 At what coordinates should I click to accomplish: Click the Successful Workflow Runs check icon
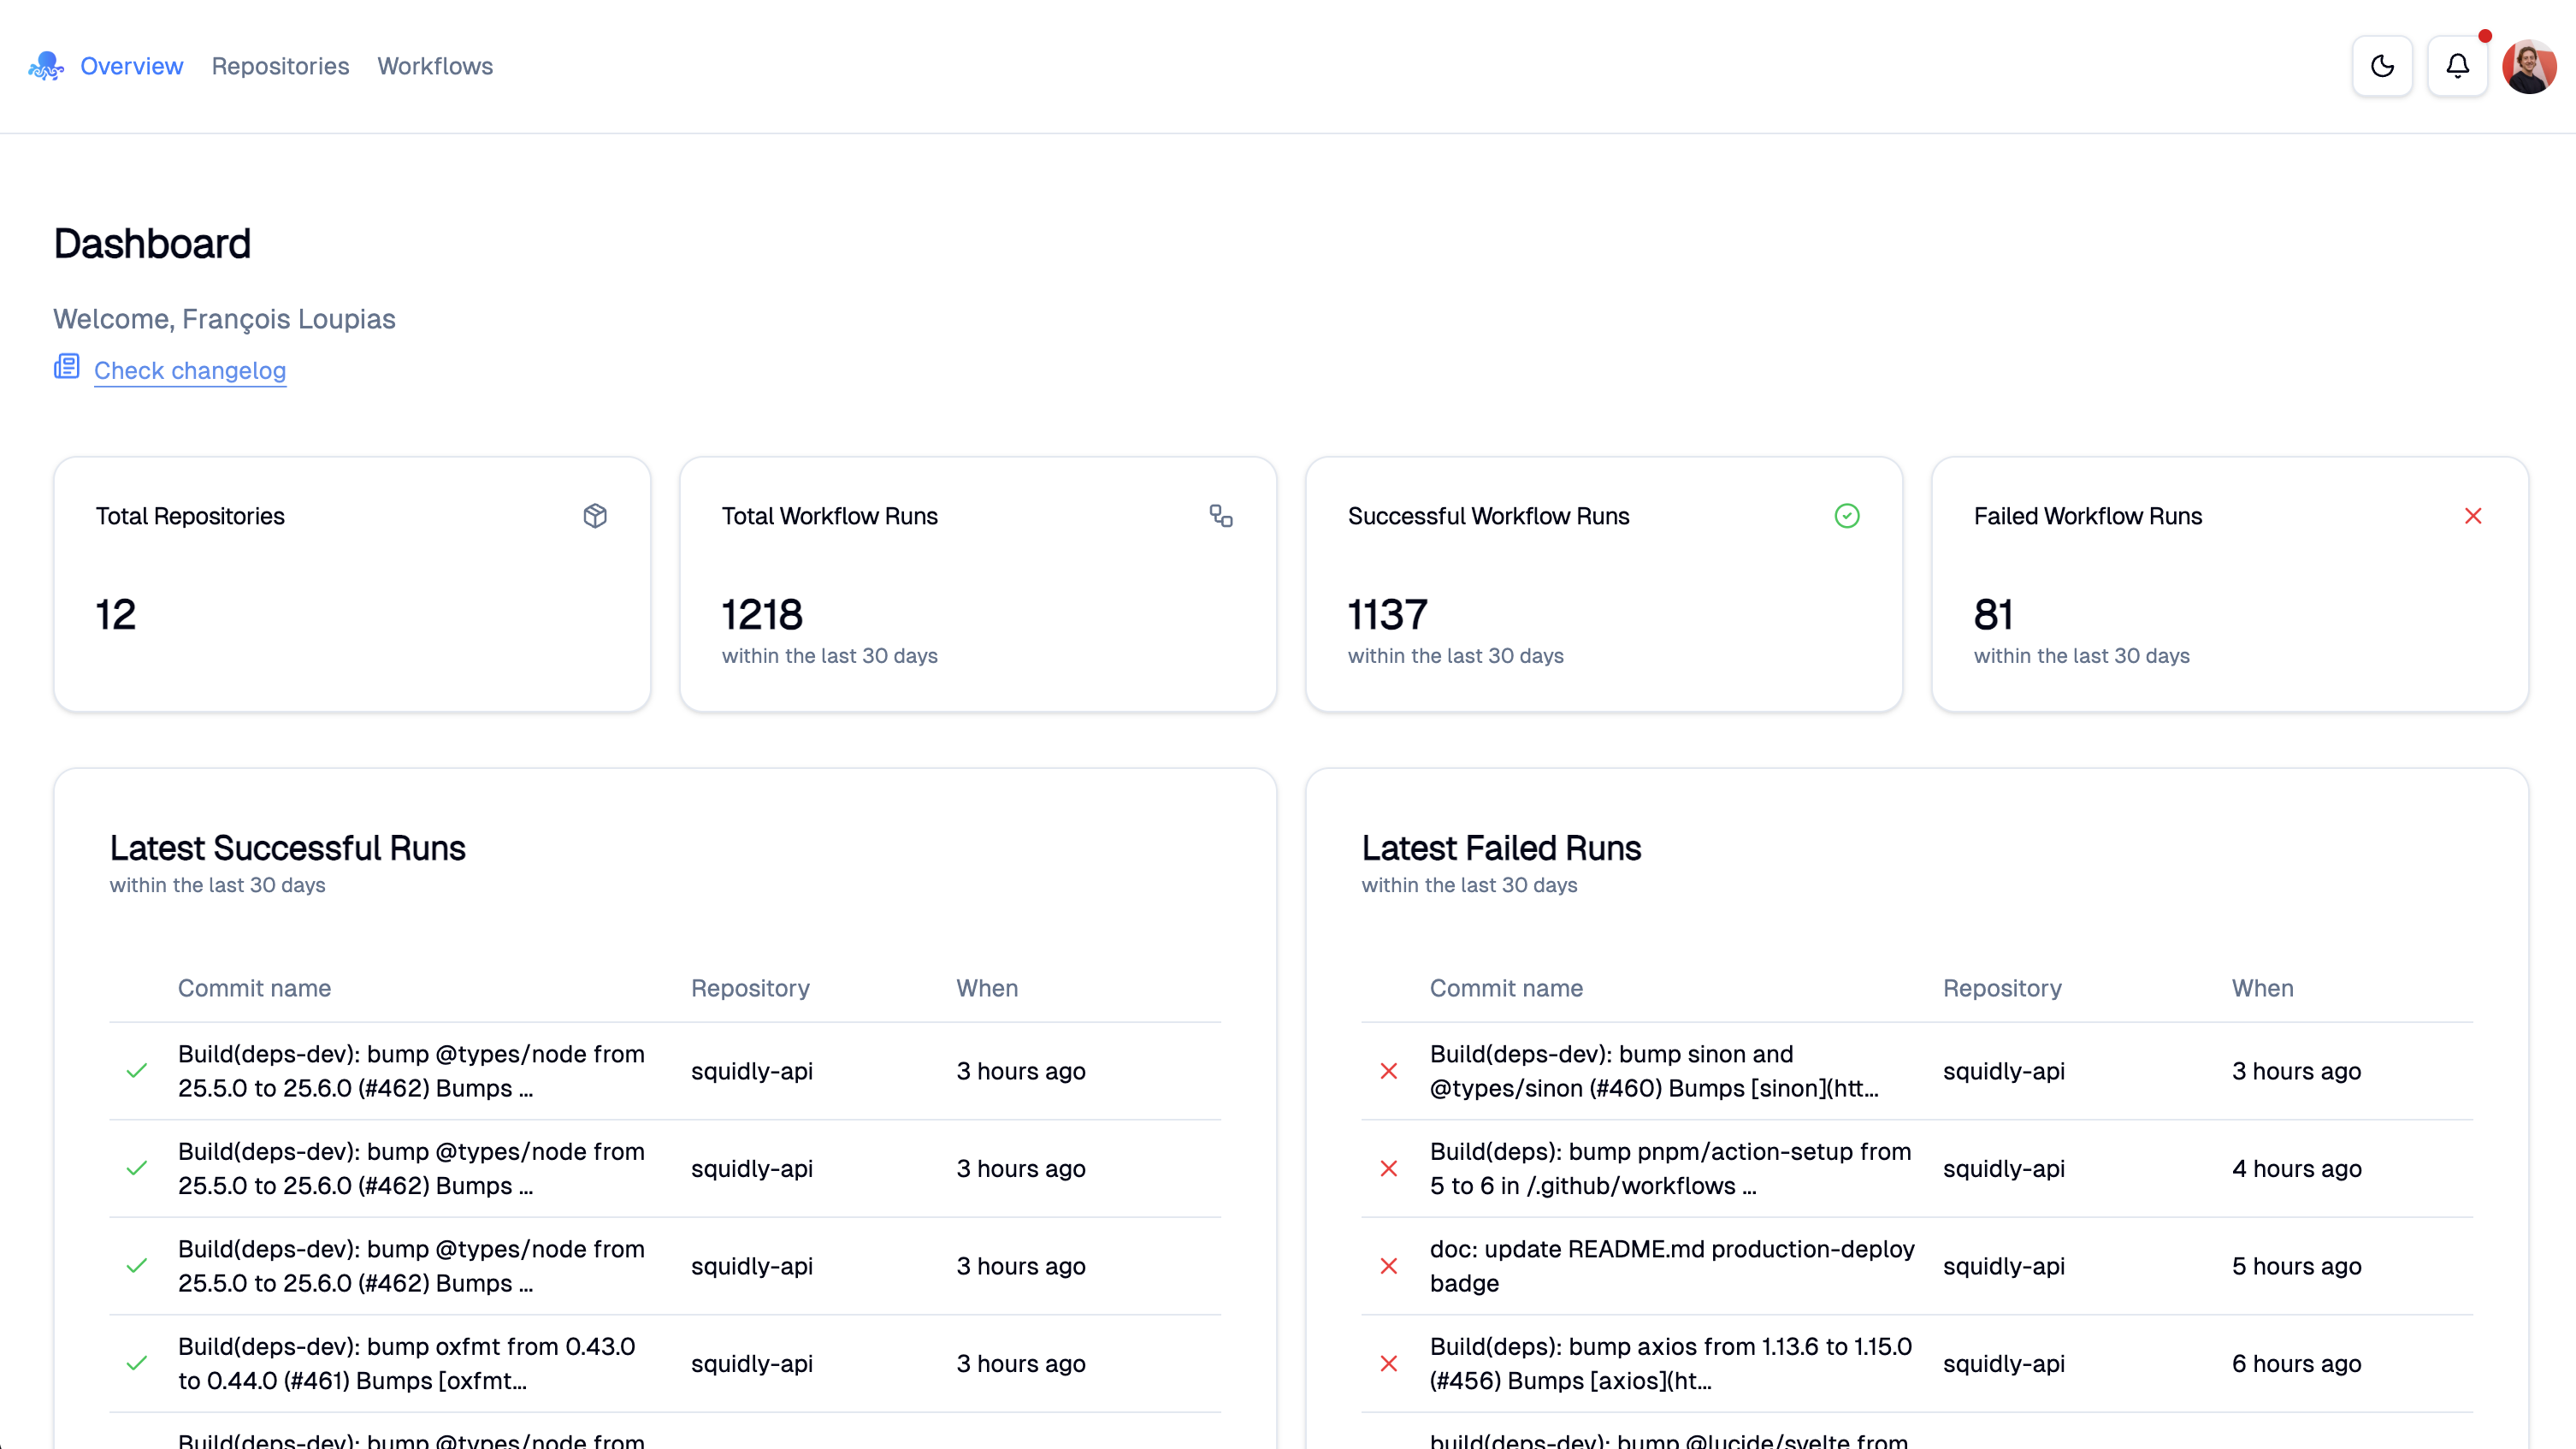pyautogui.click(x=1846, y=516)
